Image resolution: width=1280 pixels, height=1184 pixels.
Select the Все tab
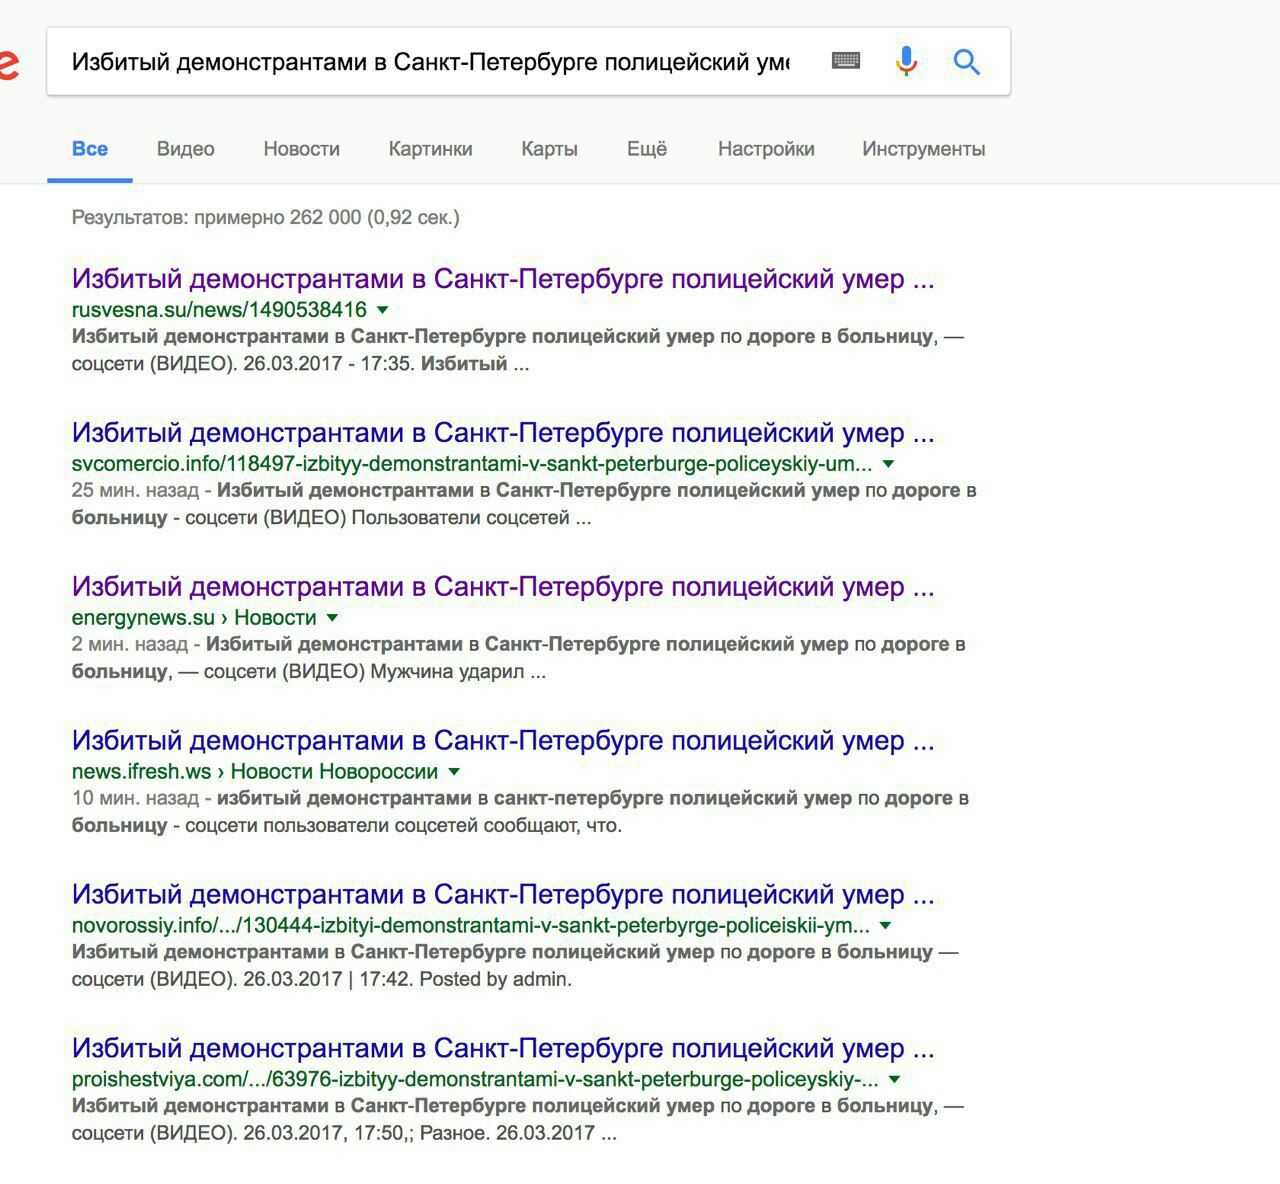coord(90,149)
